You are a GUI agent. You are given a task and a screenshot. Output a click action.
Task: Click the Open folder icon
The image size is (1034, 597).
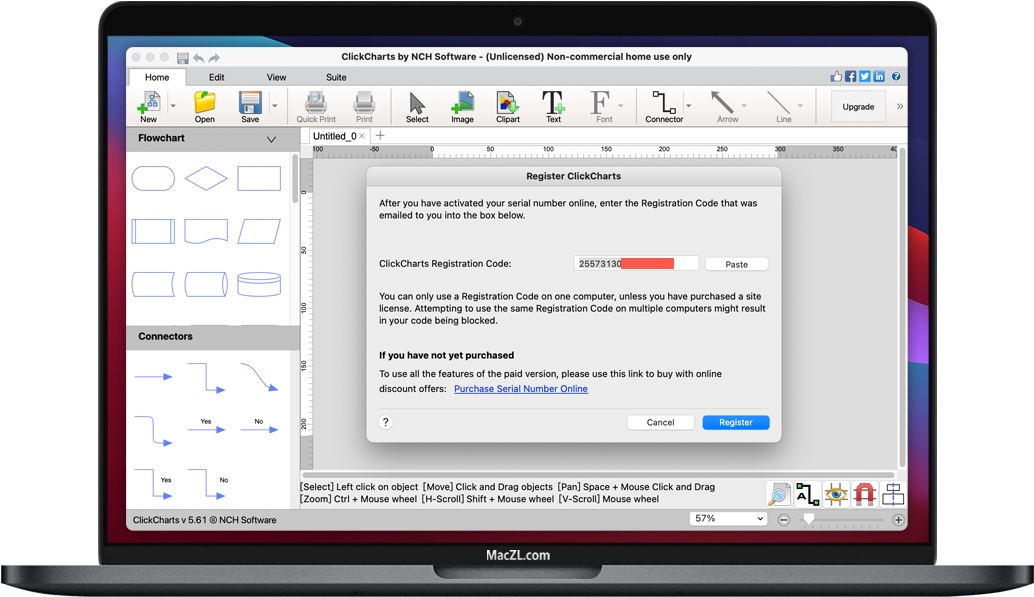click(205, 103)
